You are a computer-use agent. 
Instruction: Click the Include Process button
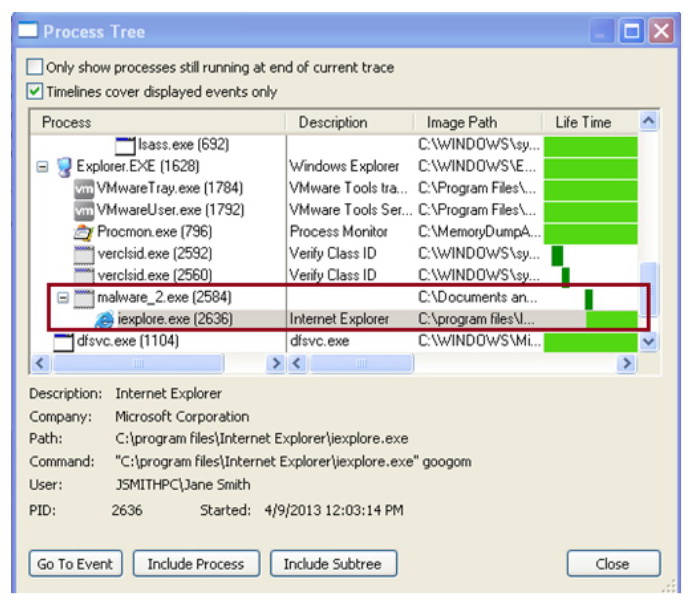[196, 564]
